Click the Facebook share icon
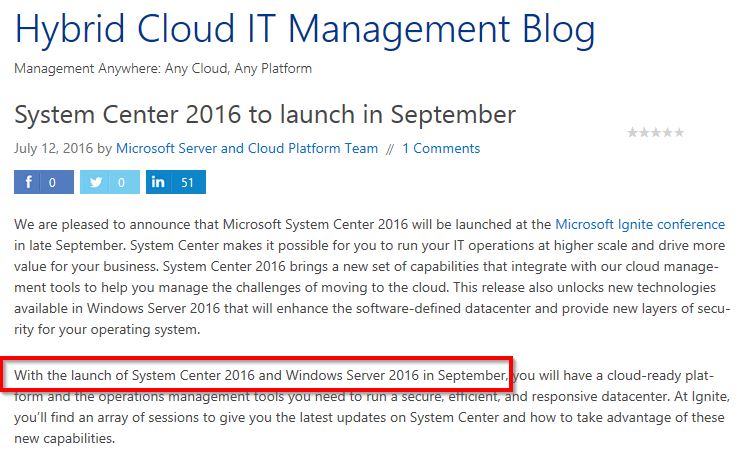 [28, 182]
